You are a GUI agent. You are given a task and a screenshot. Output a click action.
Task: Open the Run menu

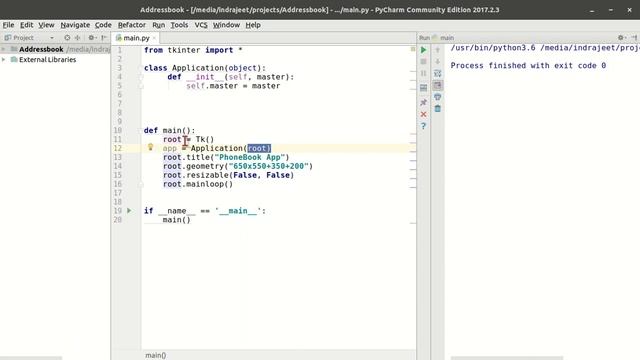pyautogui.click(x=158, y=25)
